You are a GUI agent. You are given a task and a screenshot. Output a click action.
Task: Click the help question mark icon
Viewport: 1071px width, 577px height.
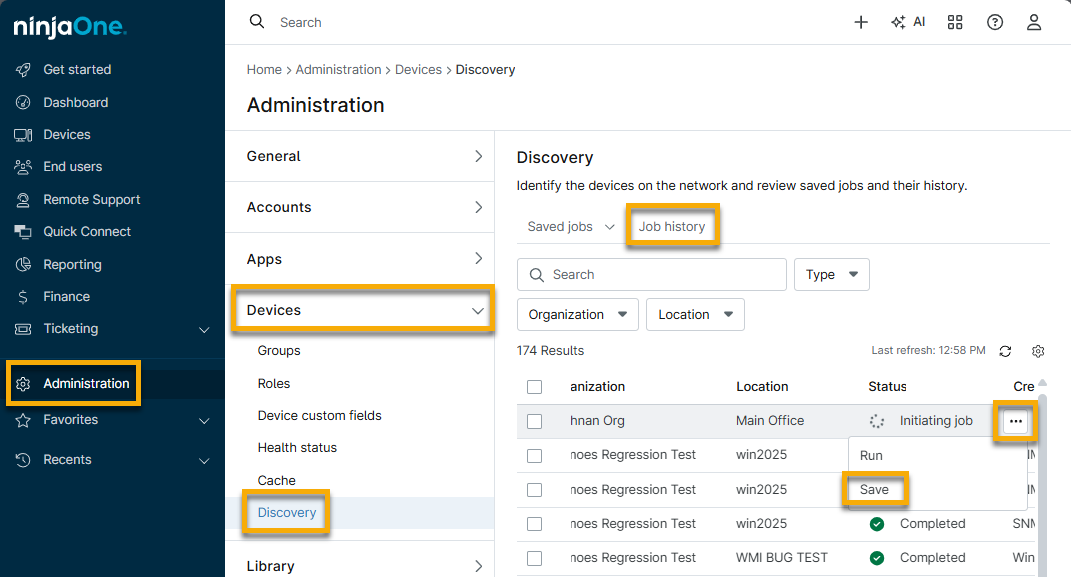tap(995, 22)
